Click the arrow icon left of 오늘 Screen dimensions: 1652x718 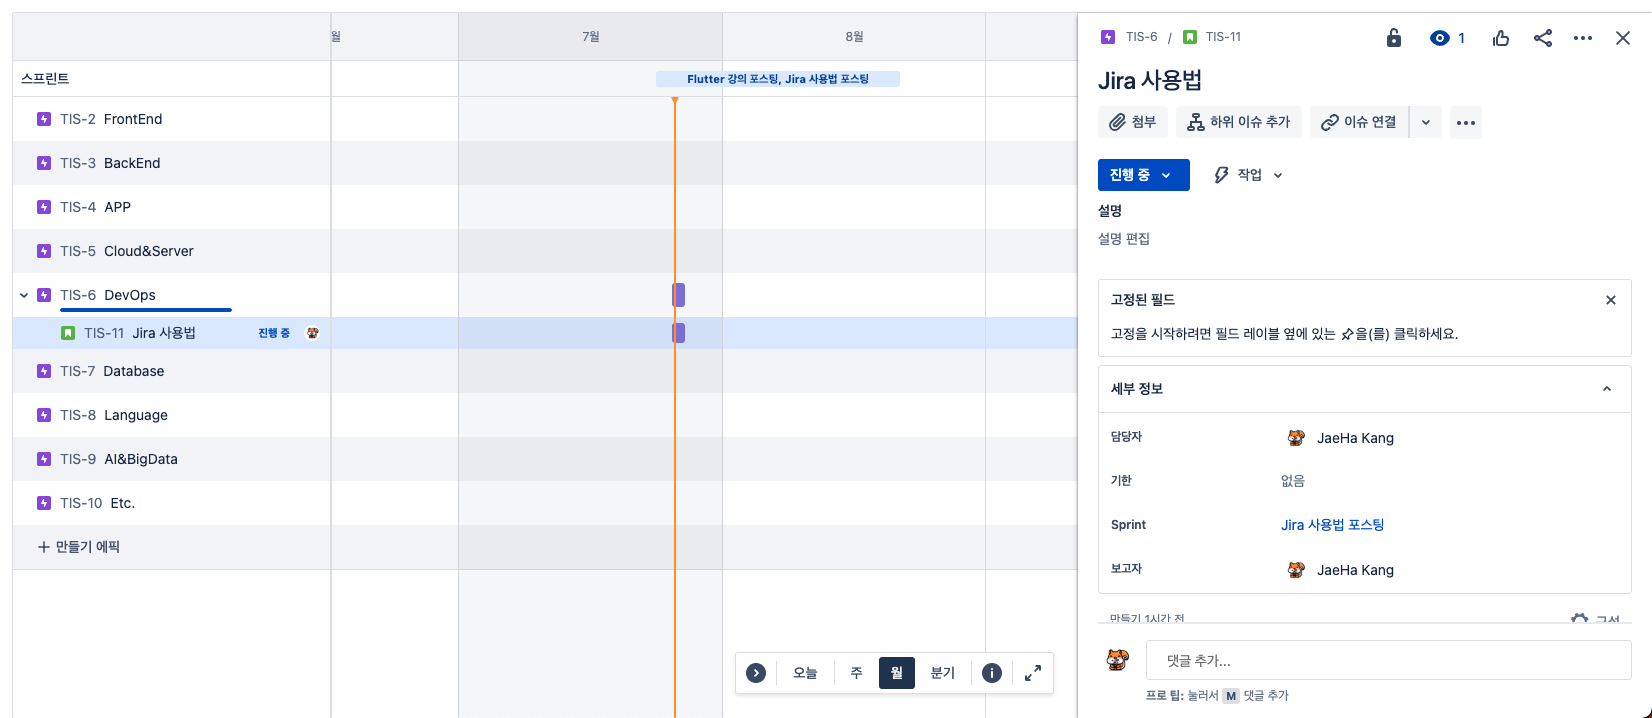click(756, 673)
